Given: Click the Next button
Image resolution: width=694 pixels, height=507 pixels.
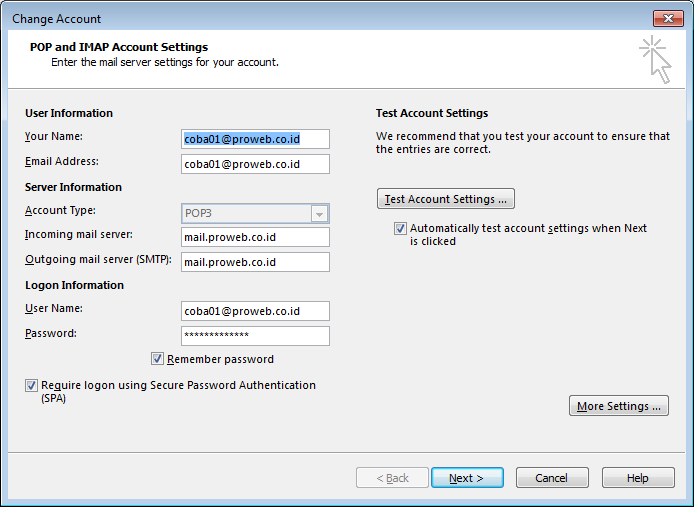Looking at the screenshot, I should point(467,478).
